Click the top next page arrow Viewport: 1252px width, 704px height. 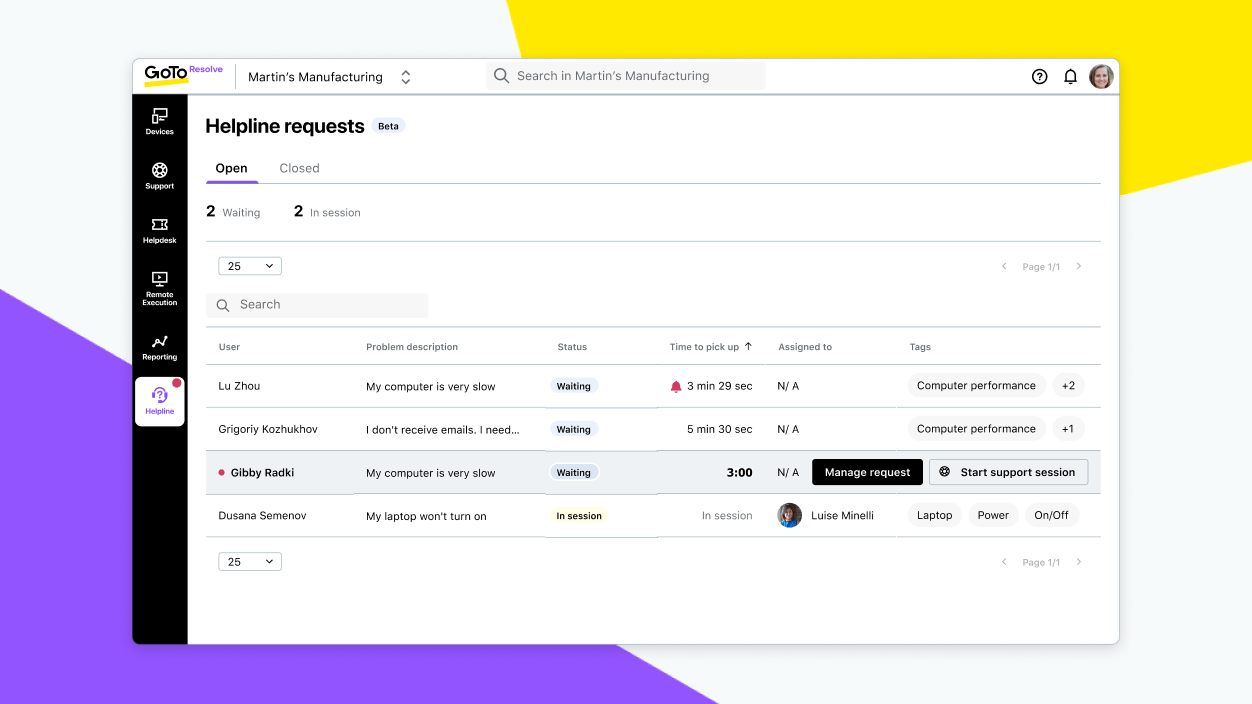(x=1079, y=267)
